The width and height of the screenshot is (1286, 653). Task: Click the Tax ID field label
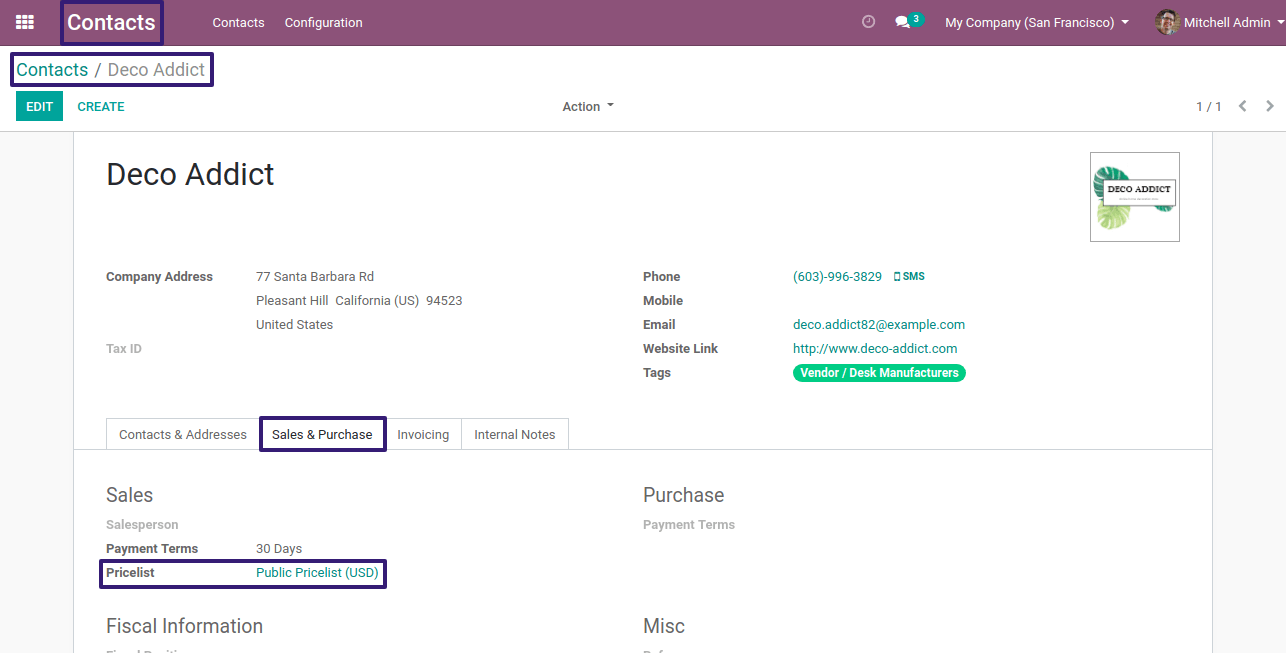(x=124, y=348)
